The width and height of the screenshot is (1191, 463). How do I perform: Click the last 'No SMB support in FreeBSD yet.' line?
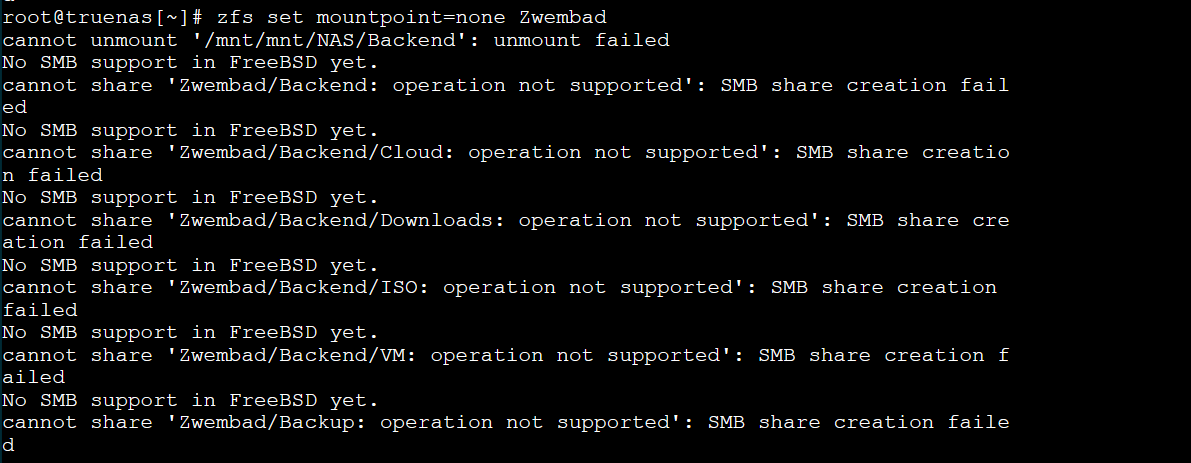point(191,400)
